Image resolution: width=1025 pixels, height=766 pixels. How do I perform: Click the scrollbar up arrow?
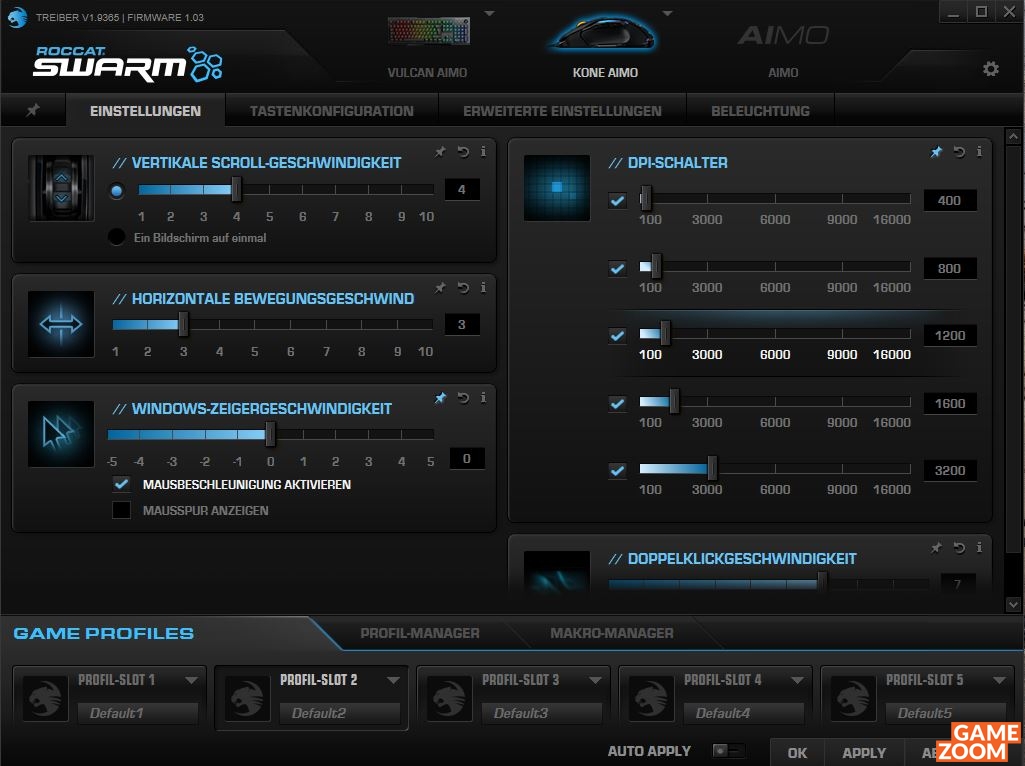(1013, 136)
